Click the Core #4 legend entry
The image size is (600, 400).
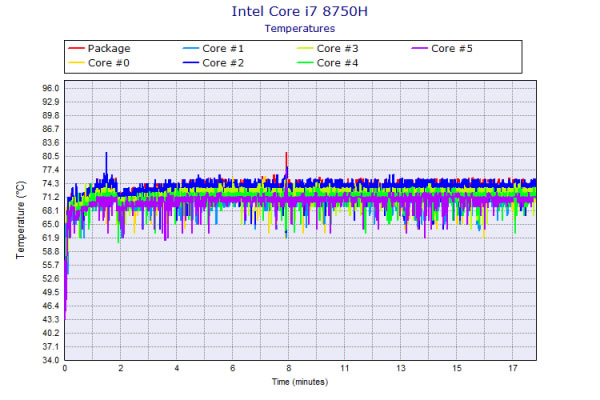pos(328,63)
